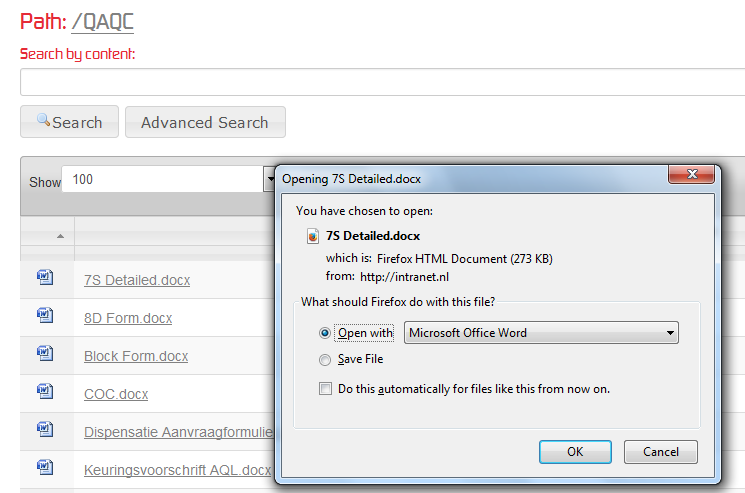The image size is (745, 493).
Task: Check Do this automatically for files checkbox
Action: (325, 389)
